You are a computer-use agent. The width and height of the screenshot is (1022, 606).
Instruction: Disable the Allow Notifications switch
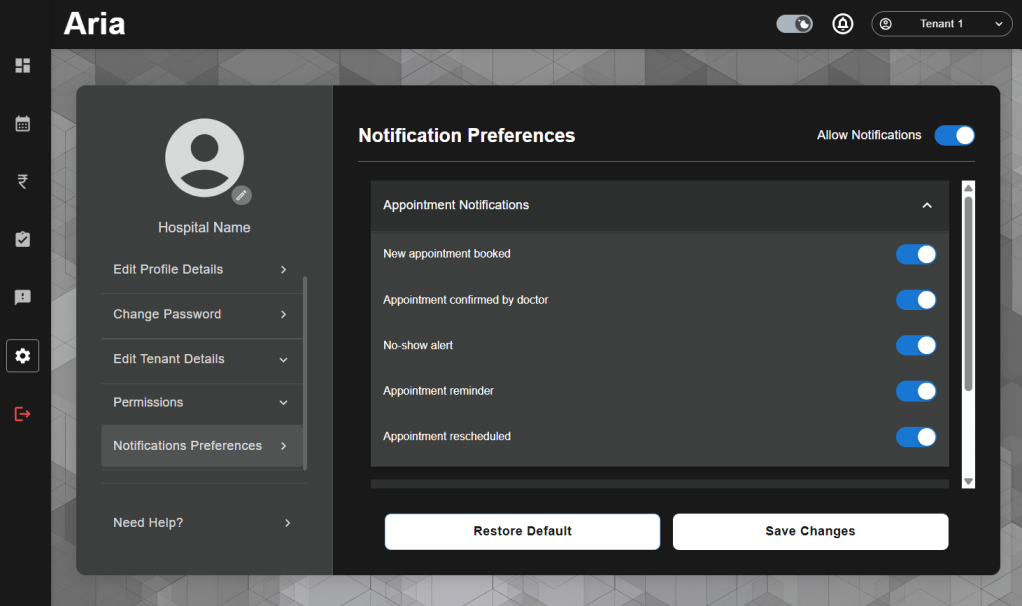[954, 136]
